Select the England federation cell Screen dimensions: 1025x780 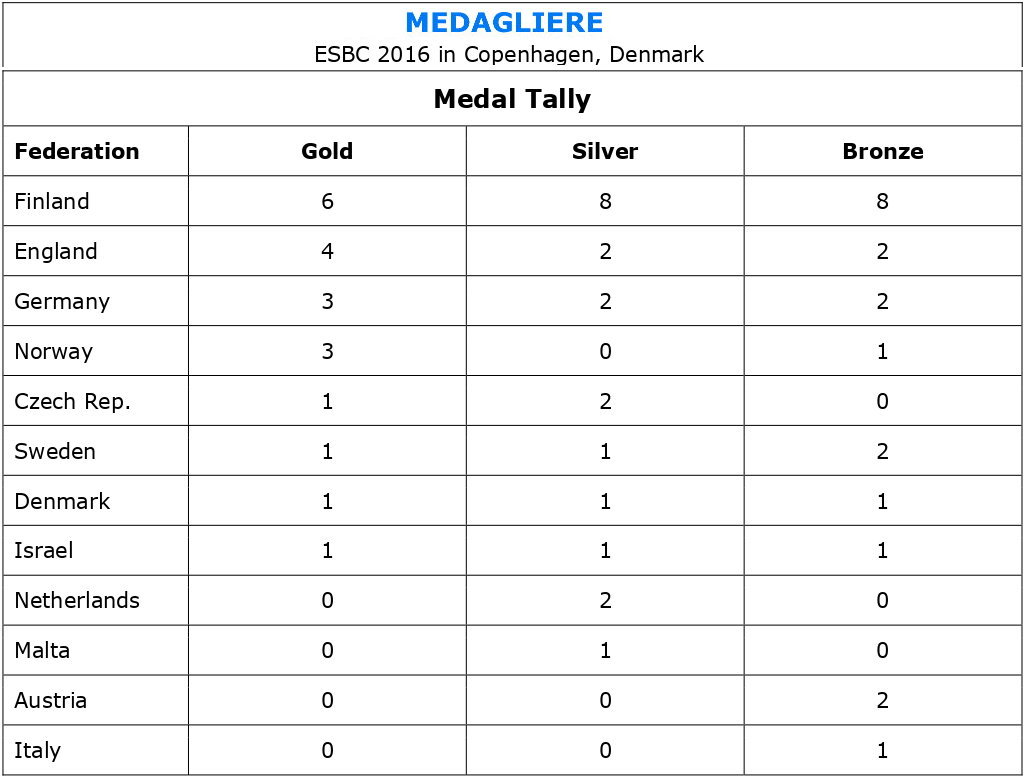tap(56, 252)
